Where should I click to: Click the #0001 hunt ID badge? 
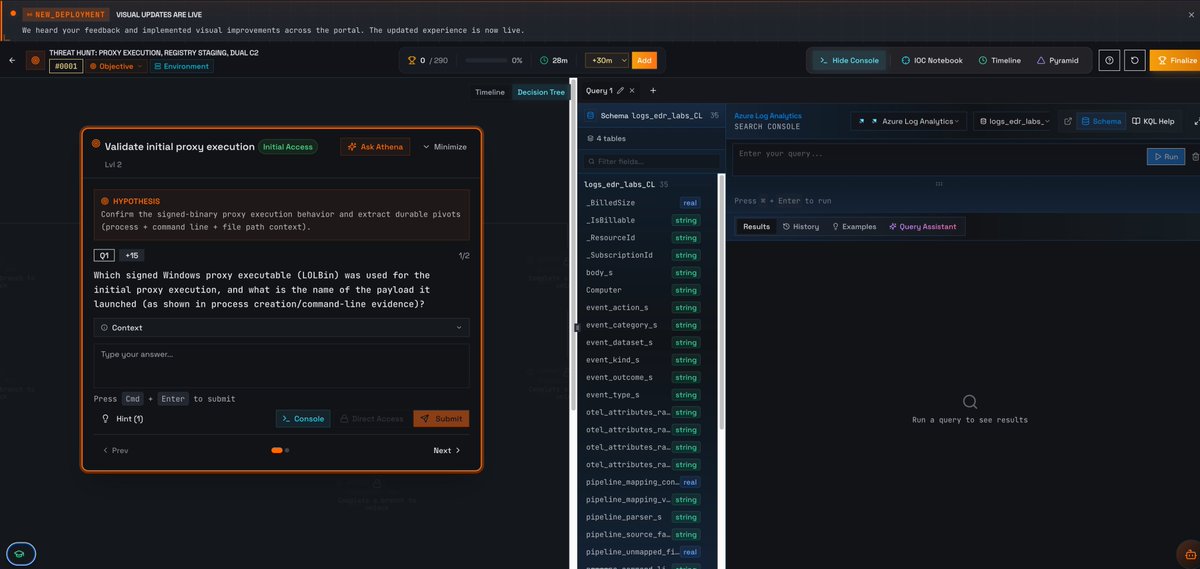66,66
